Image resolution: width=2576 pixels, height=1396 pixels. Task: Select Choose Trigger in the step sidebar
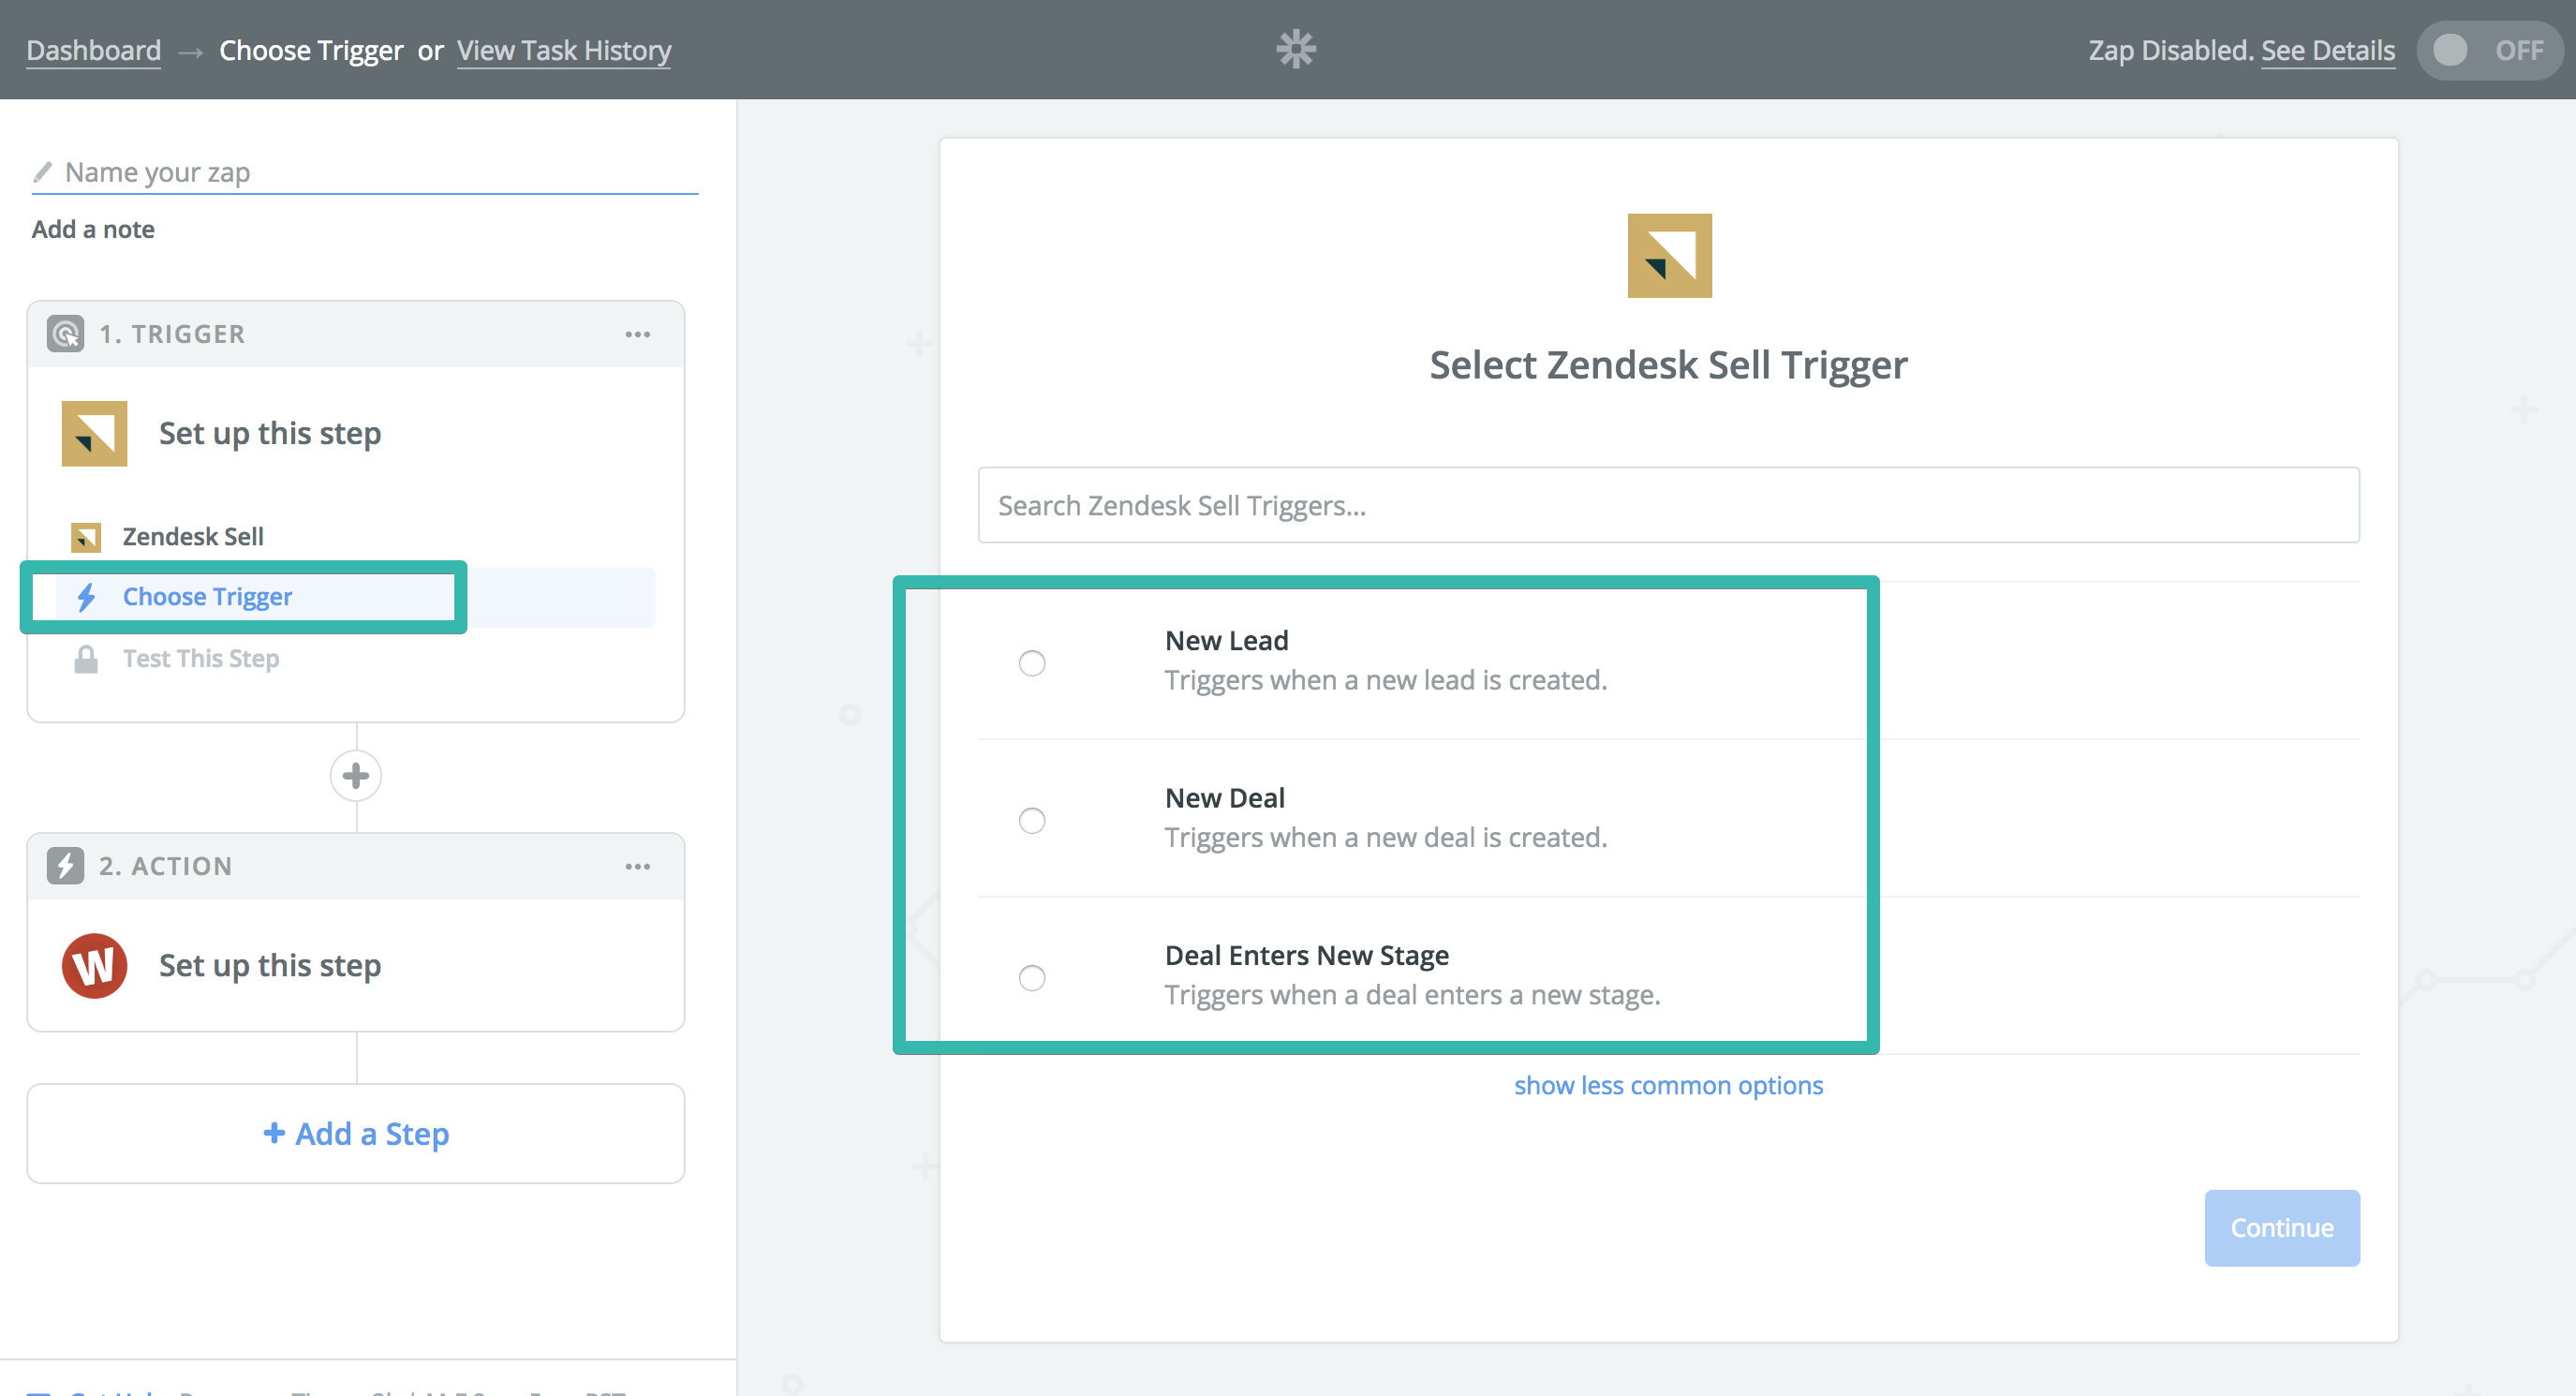click(x=207, y=596)
